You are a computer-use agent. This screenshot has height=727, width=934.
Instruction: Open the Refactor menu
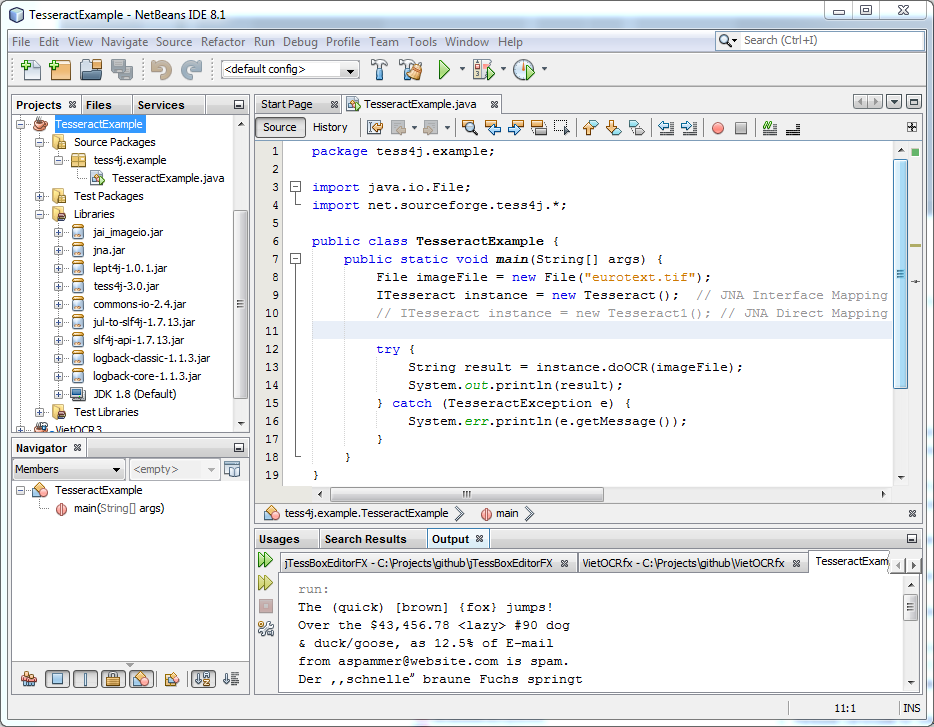[222, 42]
